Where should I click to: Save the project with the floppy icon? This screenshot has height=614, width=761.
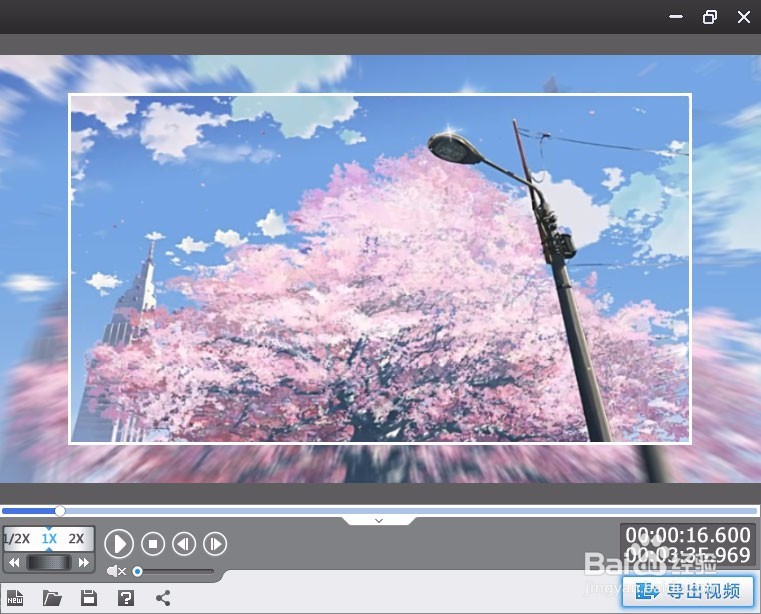89,598
